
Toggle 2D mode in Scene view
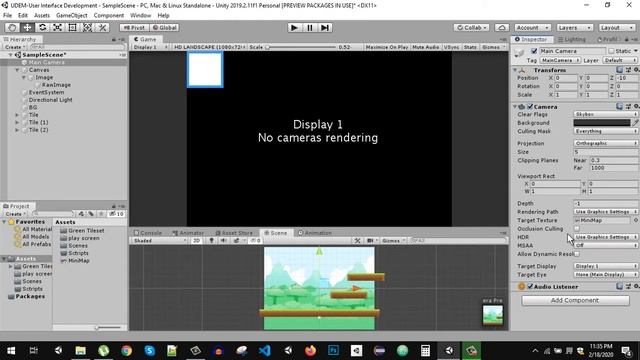[x=196, y=240]
